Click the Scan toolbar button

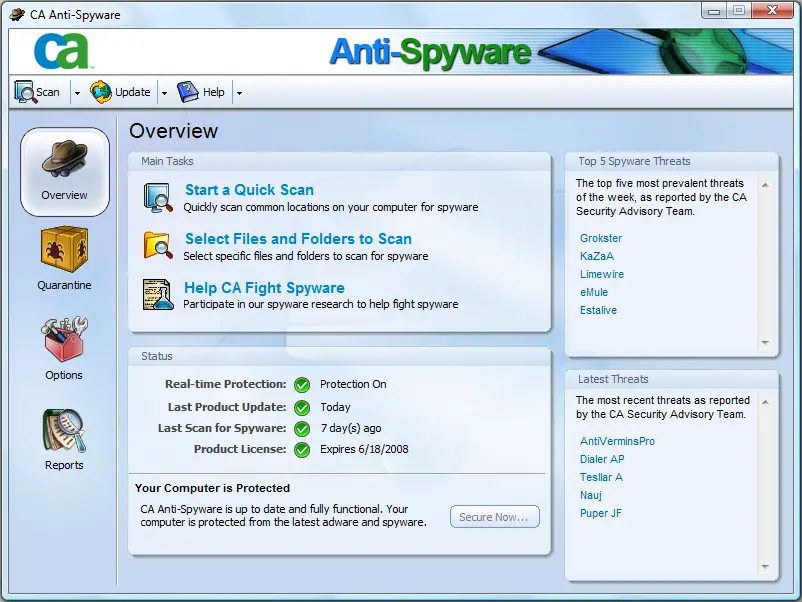click(37, 92)
